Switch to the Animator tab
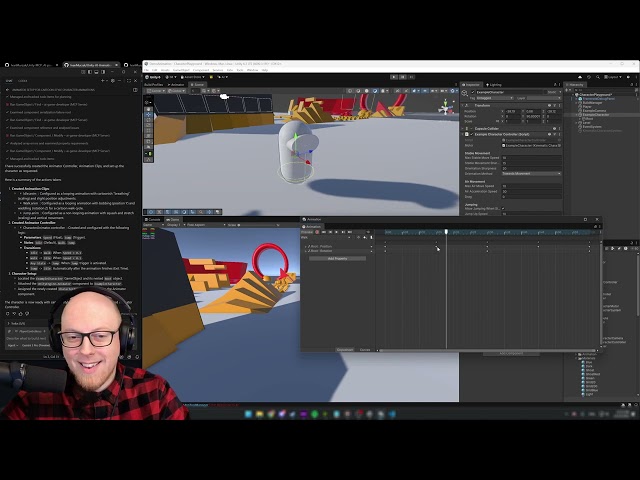This screenshot has height=480, width=640. [x=176, y=84]
